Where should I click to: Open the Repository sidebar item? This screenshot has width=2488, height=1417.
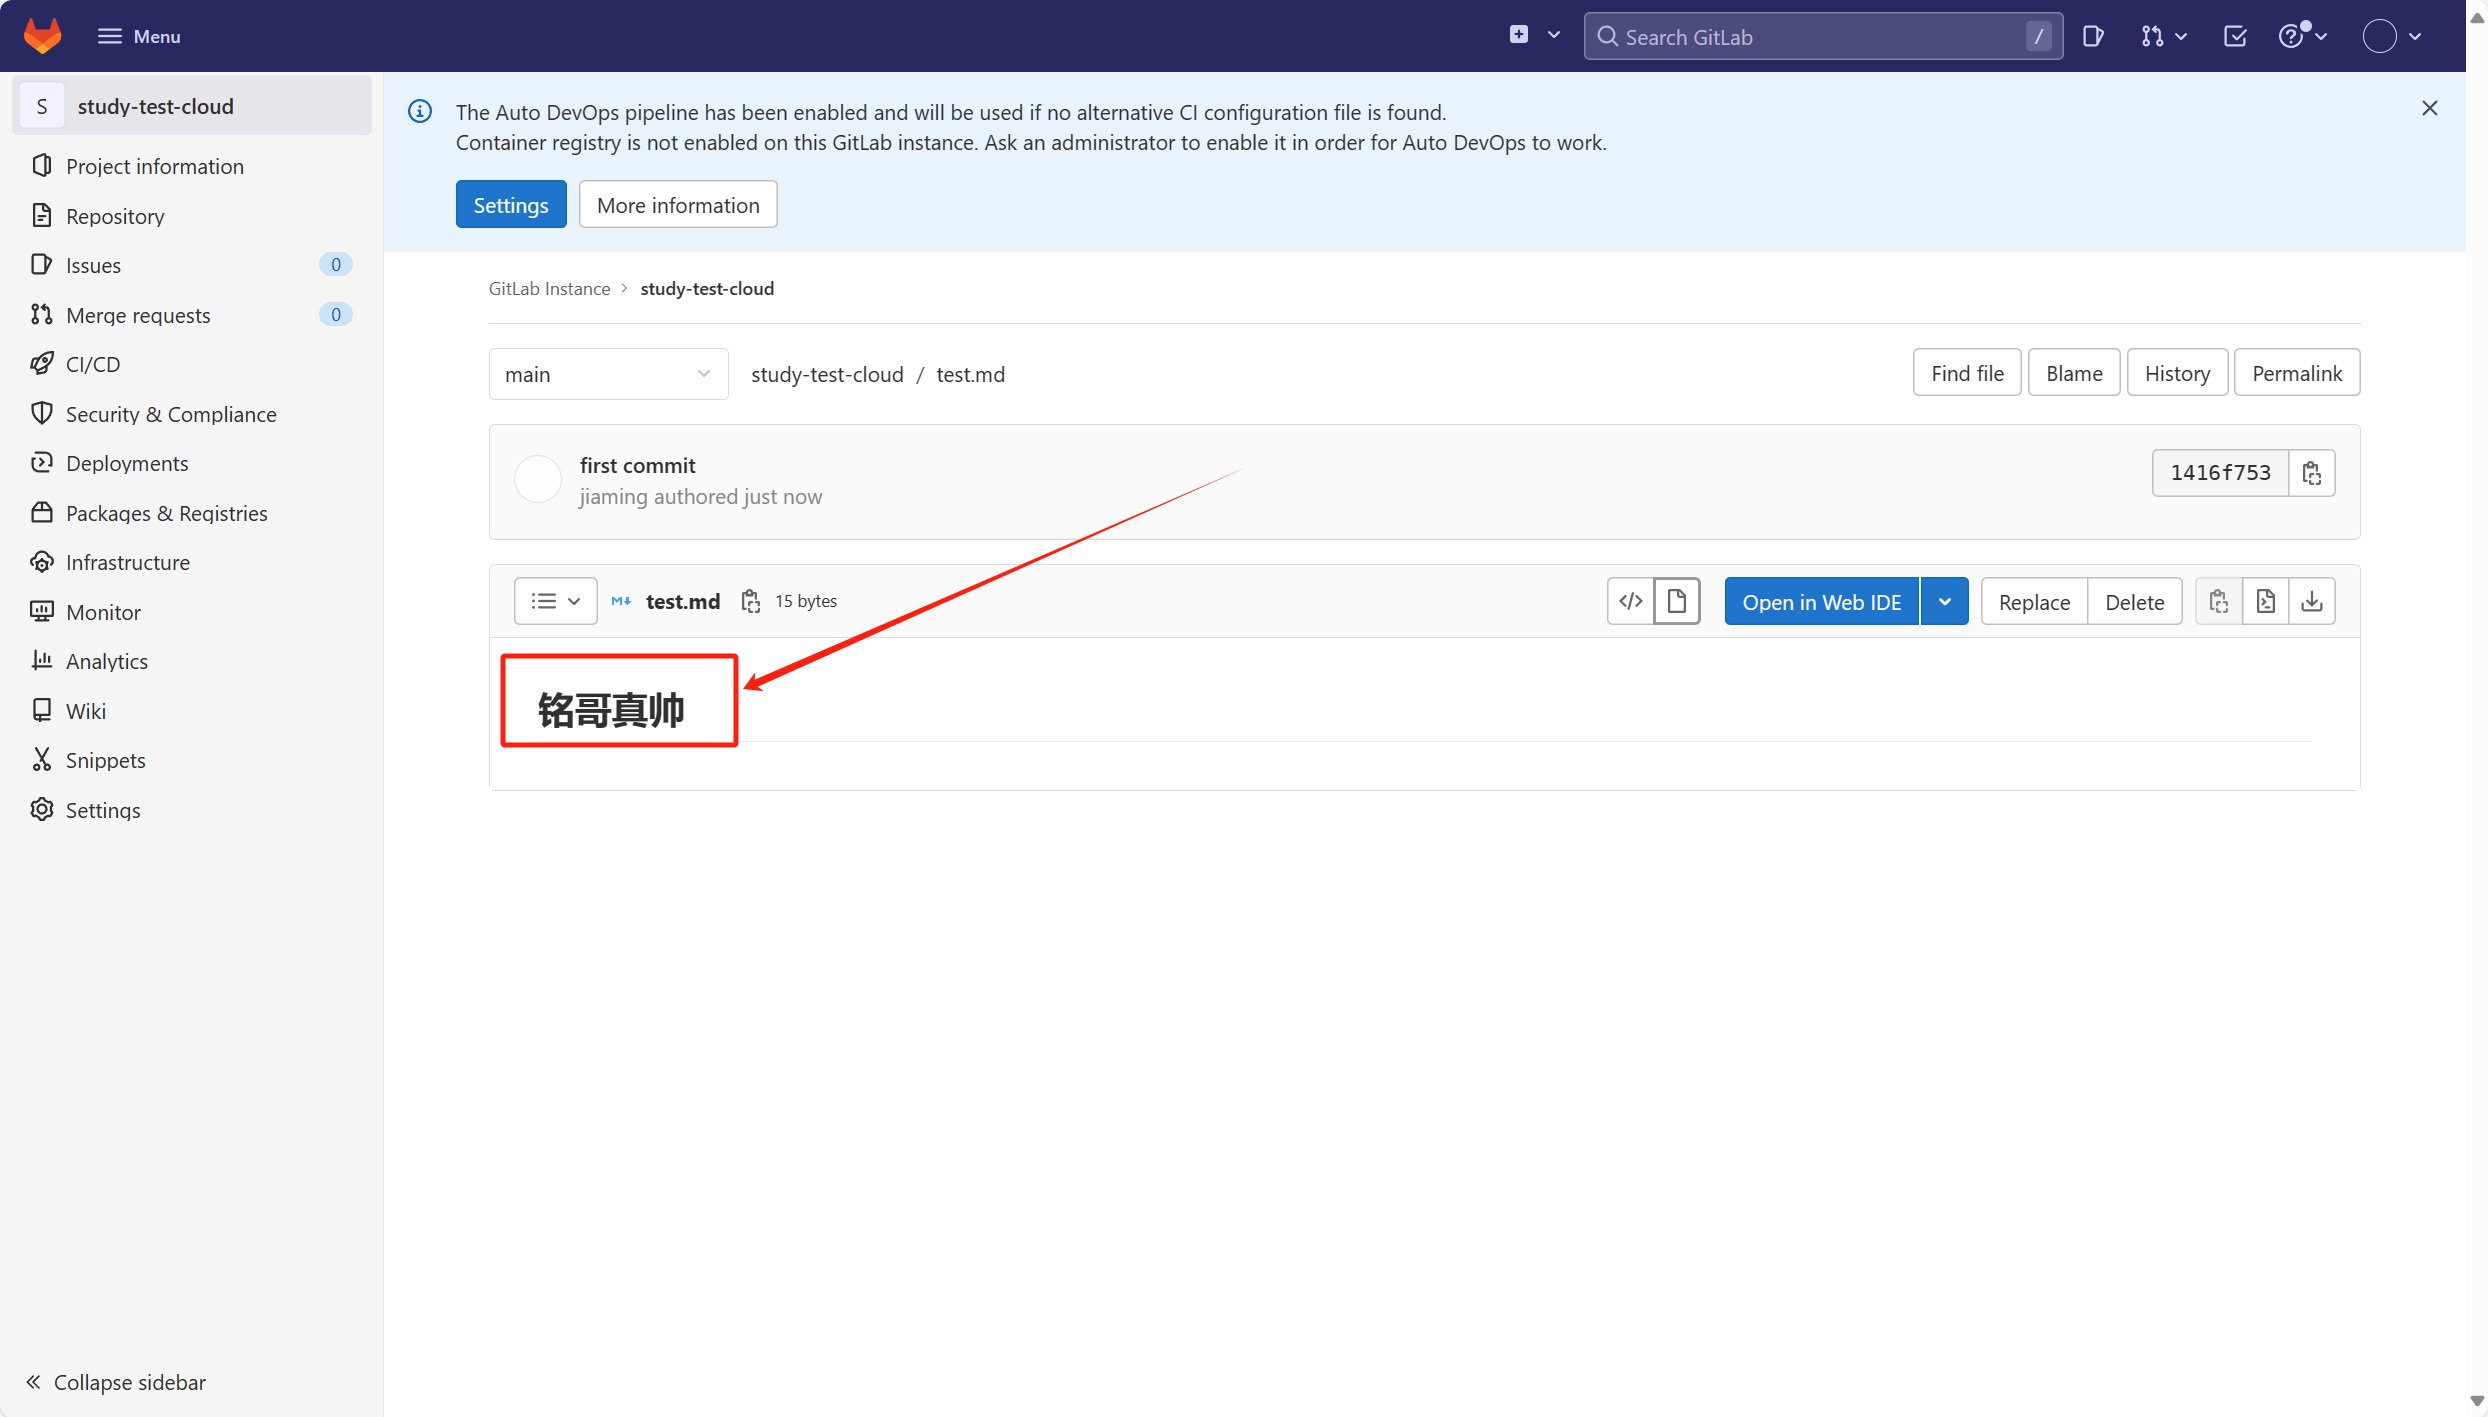pos(114,216)
